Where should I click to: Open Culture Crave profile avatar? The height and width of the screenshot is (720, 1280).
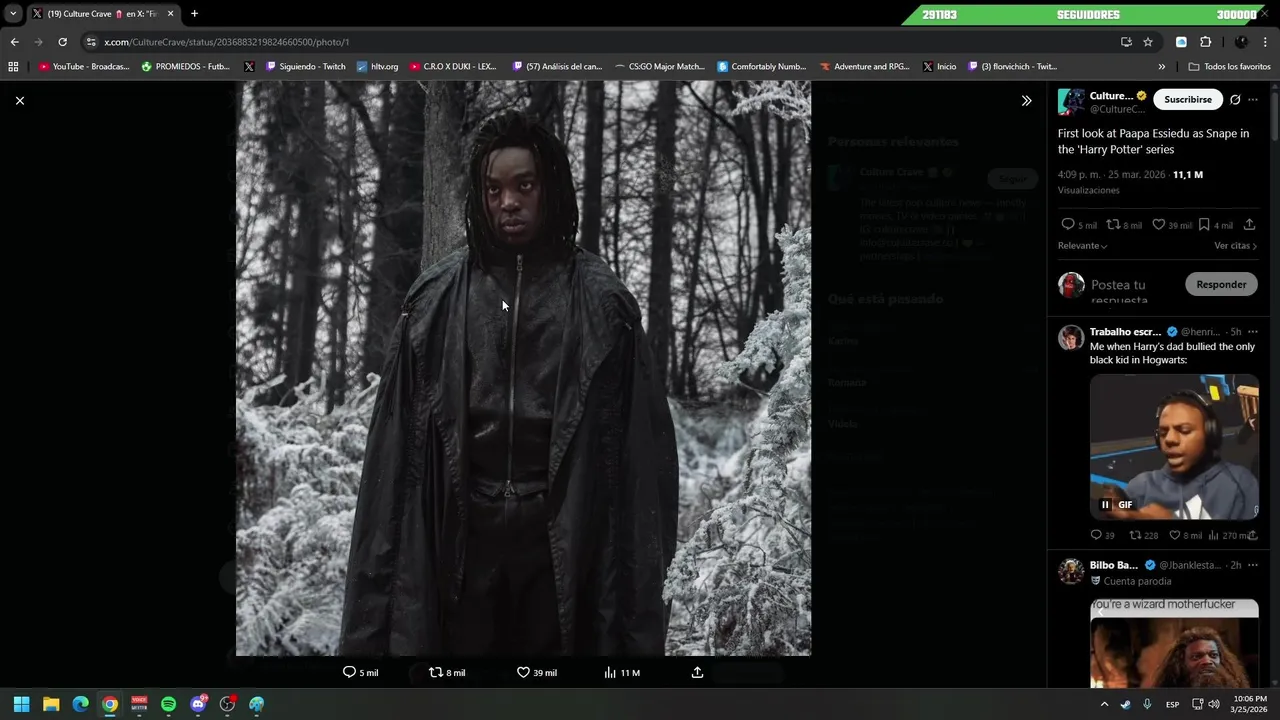(1071, 101)
